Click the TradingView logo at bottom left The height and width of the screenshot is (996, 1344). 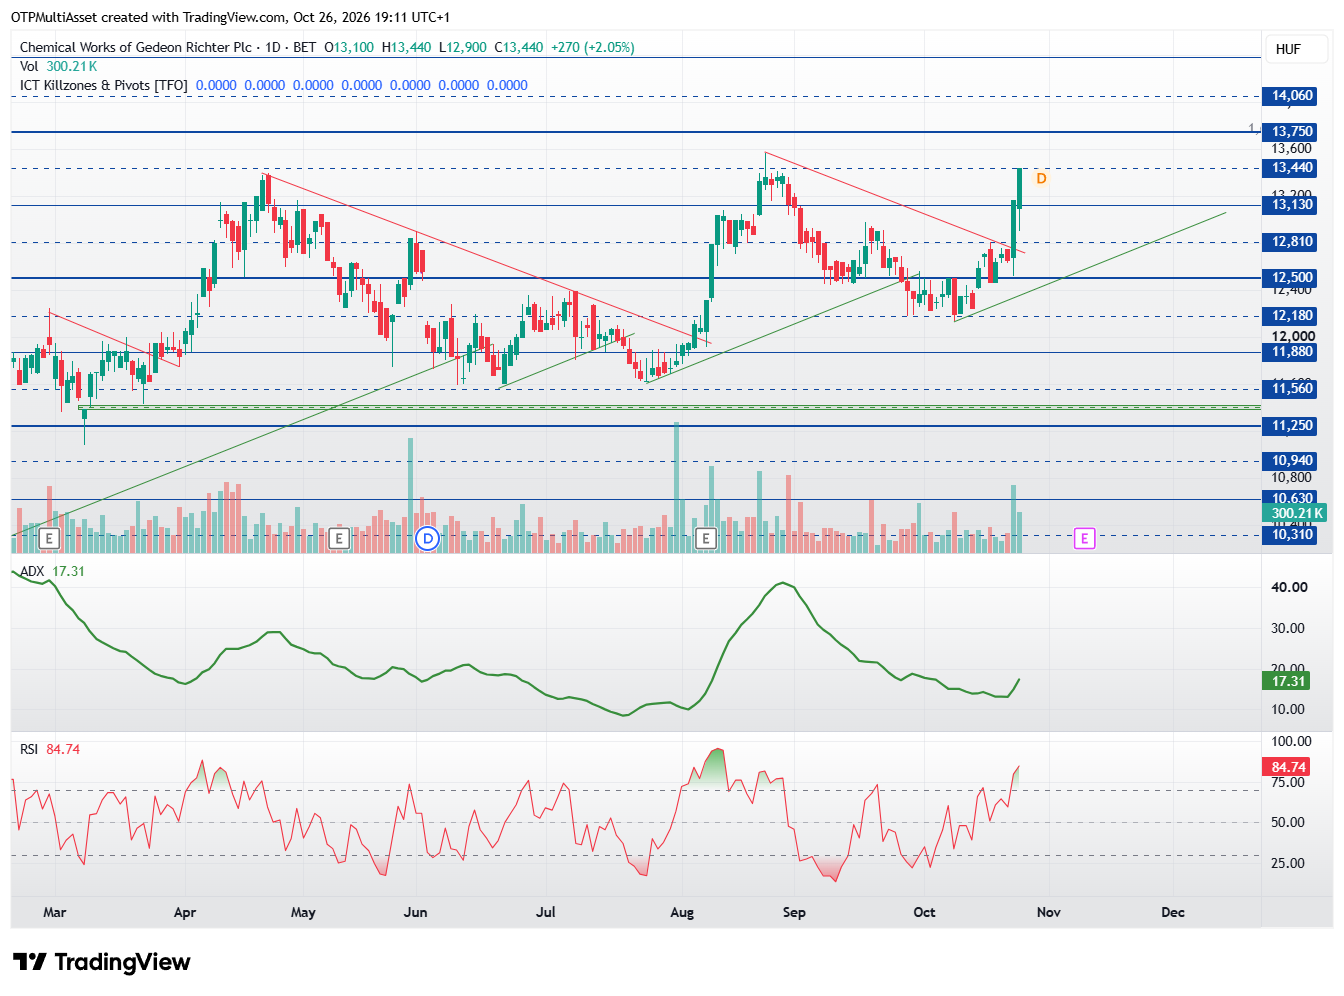pyautogui.click(x=101, y=962)
